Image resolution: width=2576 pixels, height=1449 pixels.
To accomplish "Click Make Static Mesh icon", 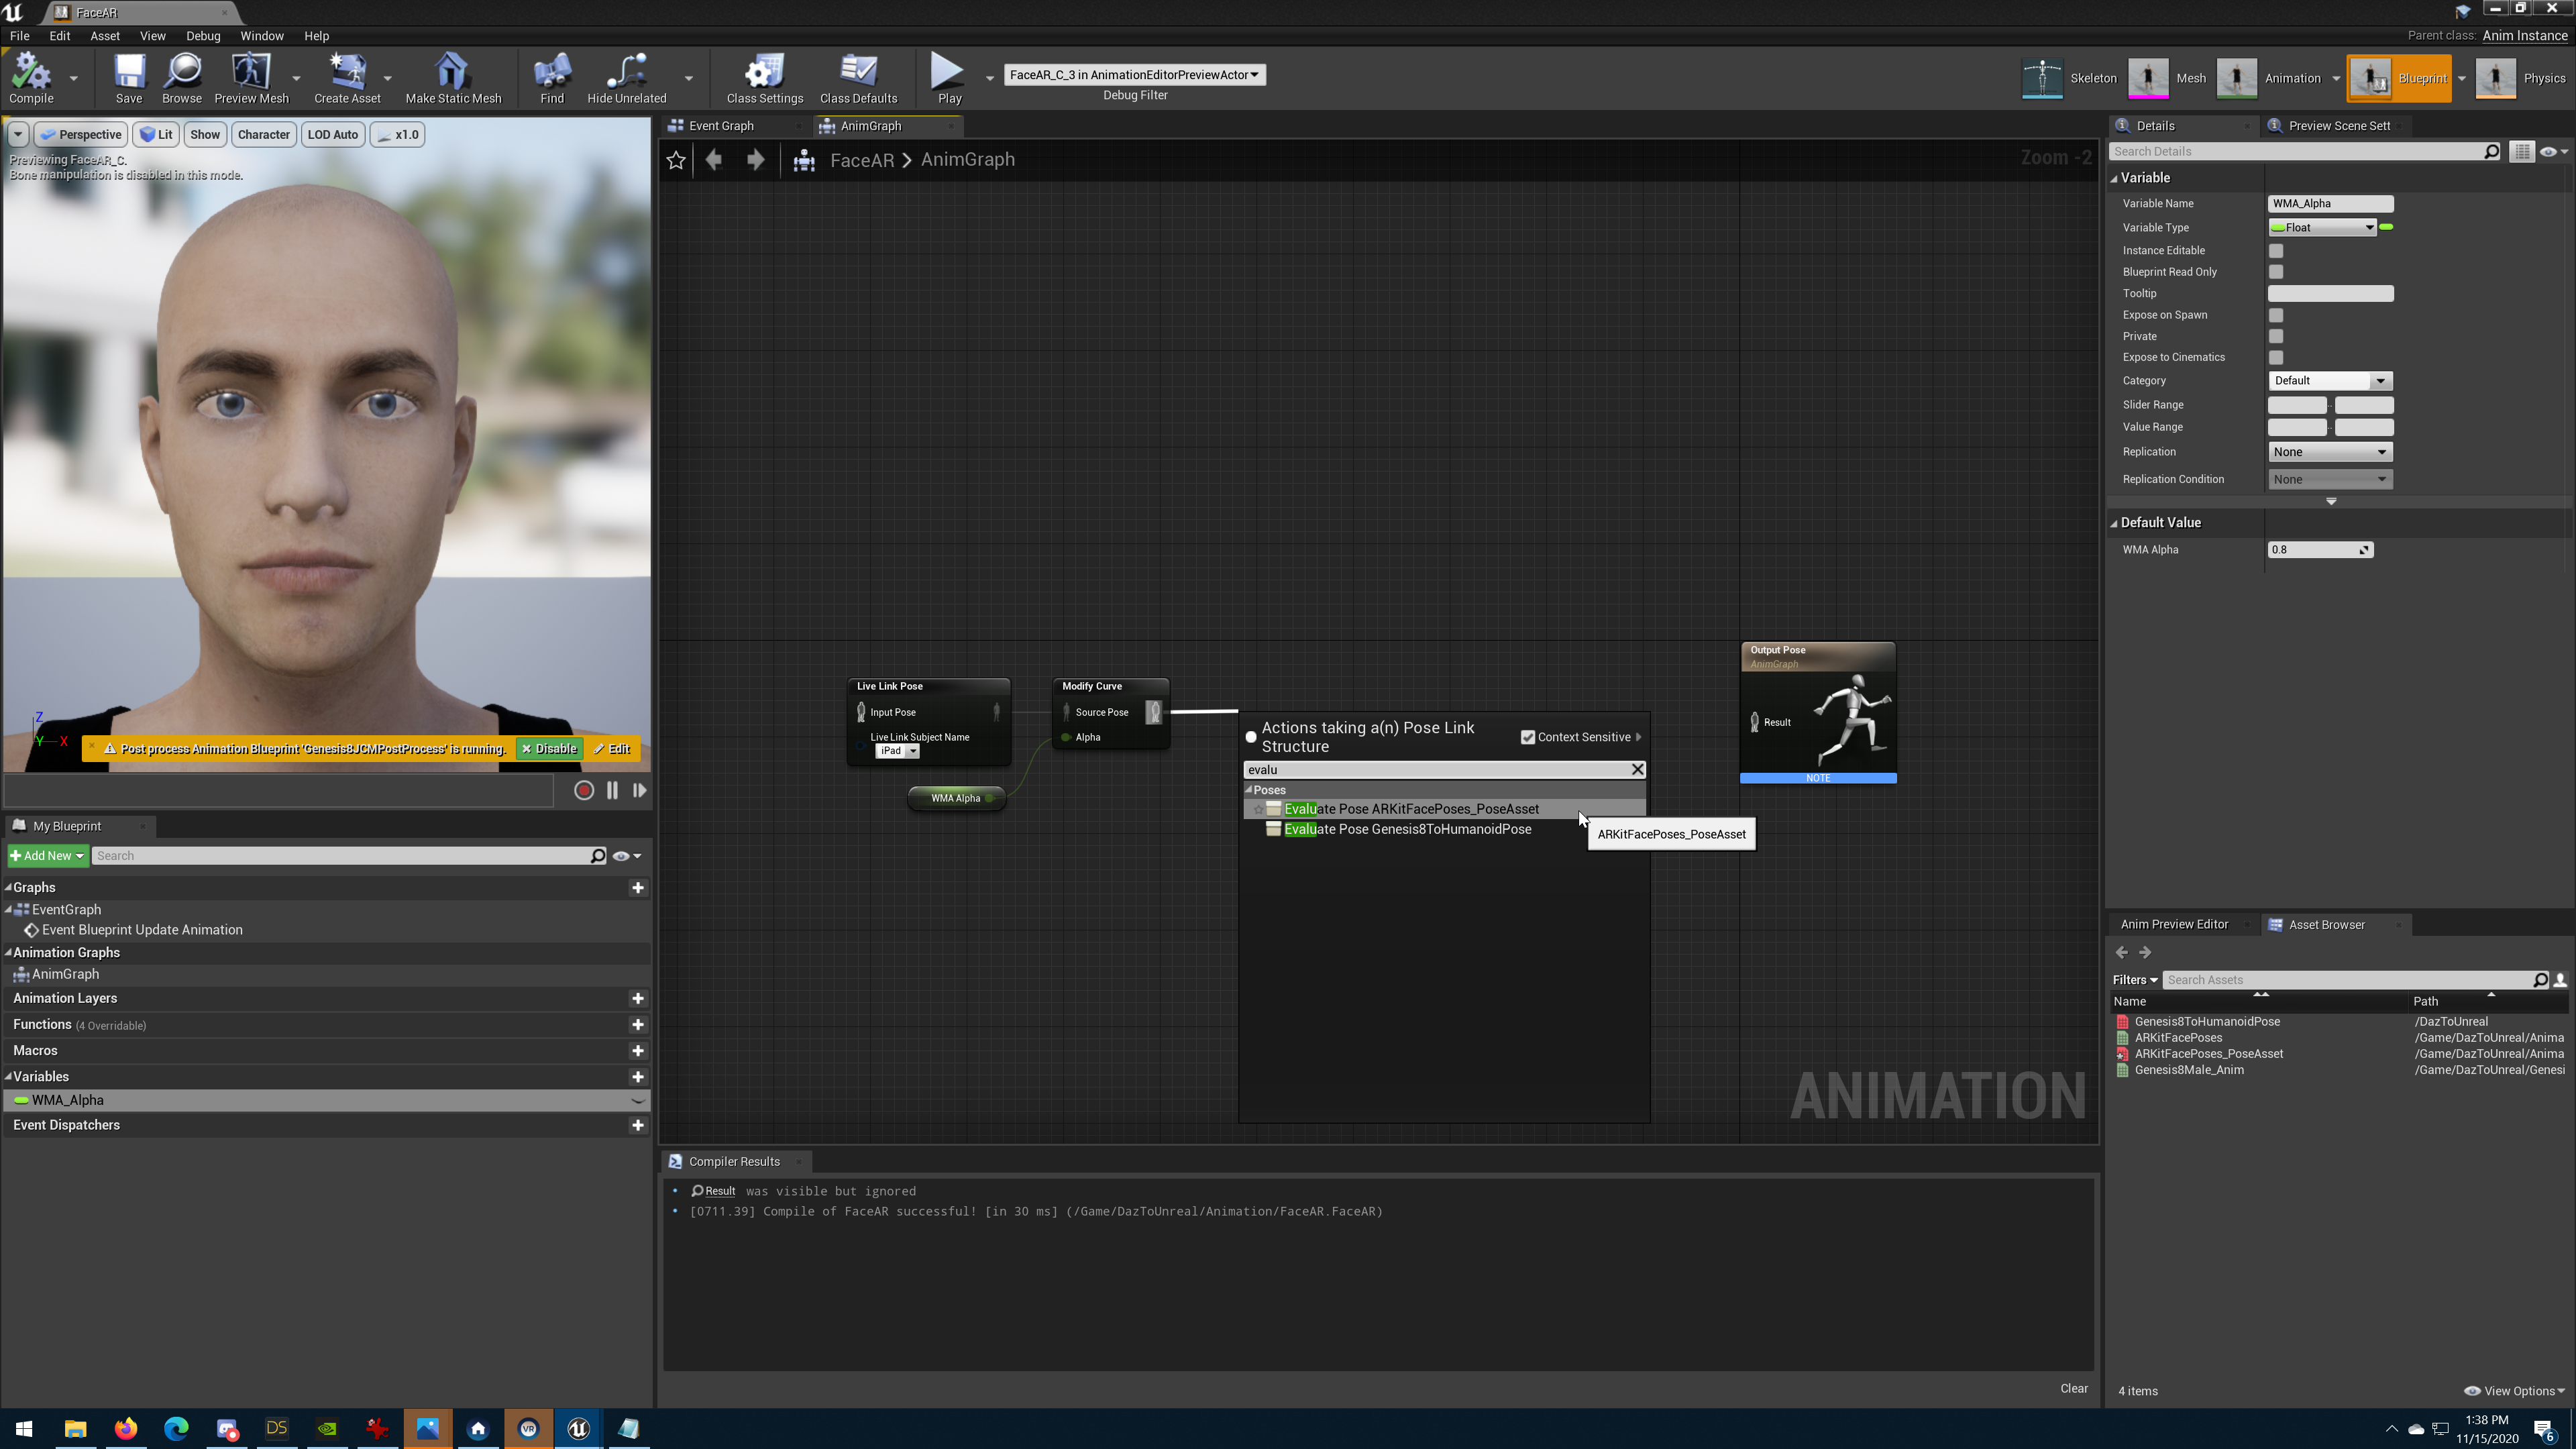I will [x=453, y=78].
